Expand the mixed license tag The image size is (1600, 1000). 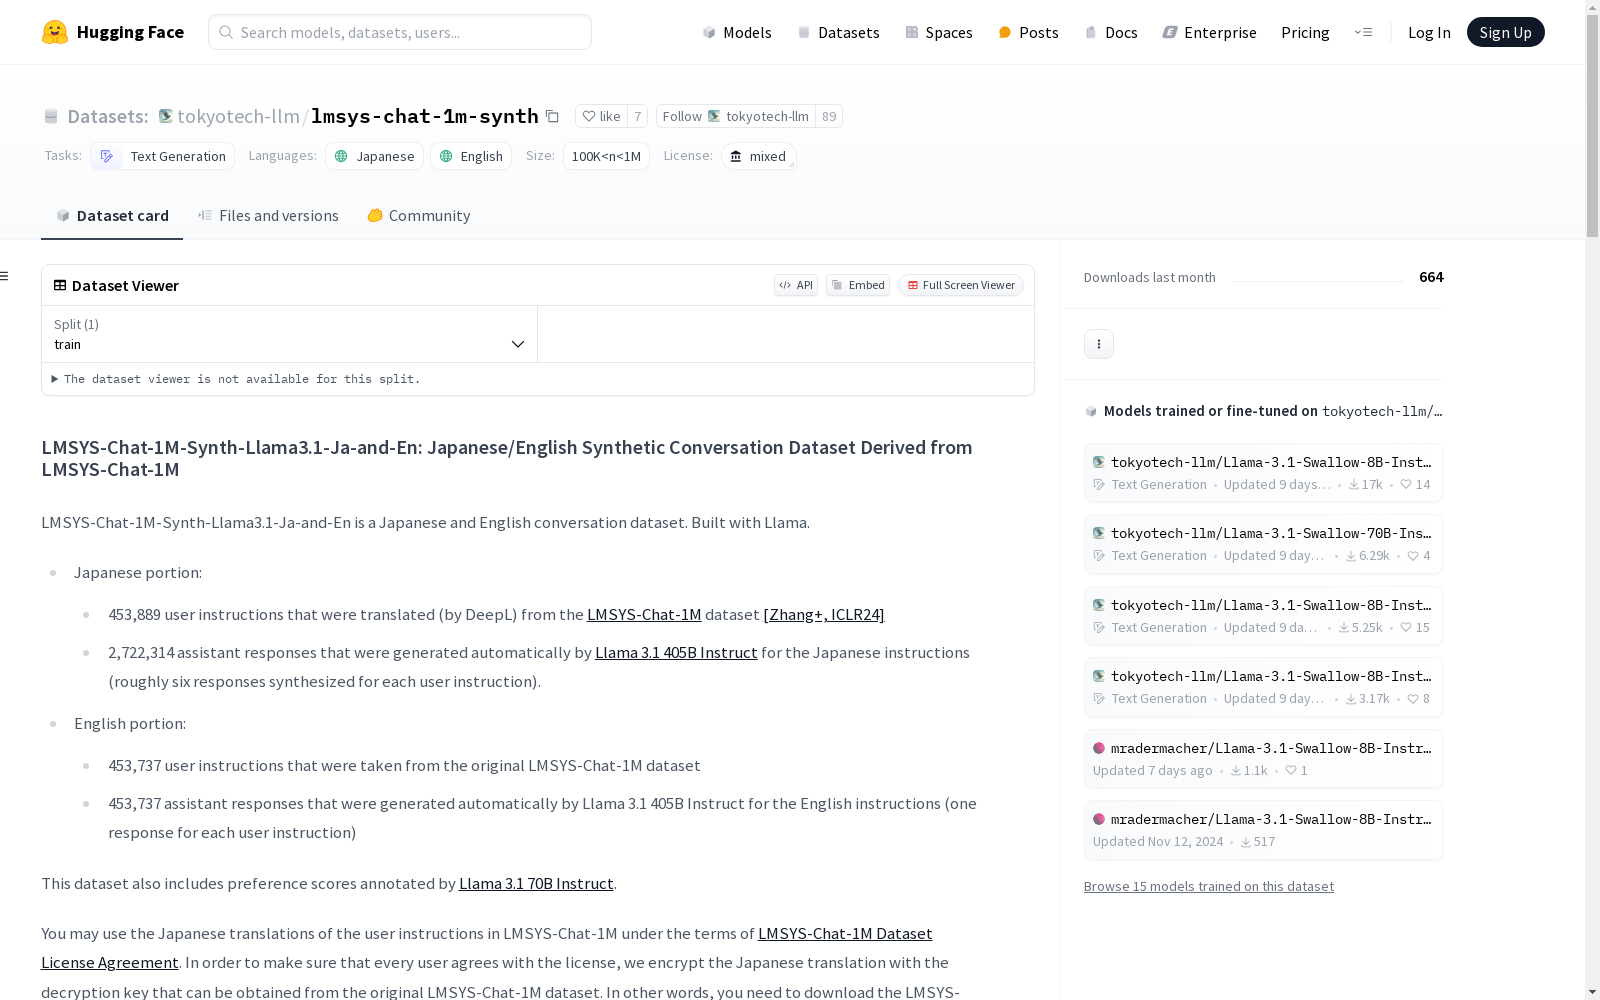click(x=759, y=156)
